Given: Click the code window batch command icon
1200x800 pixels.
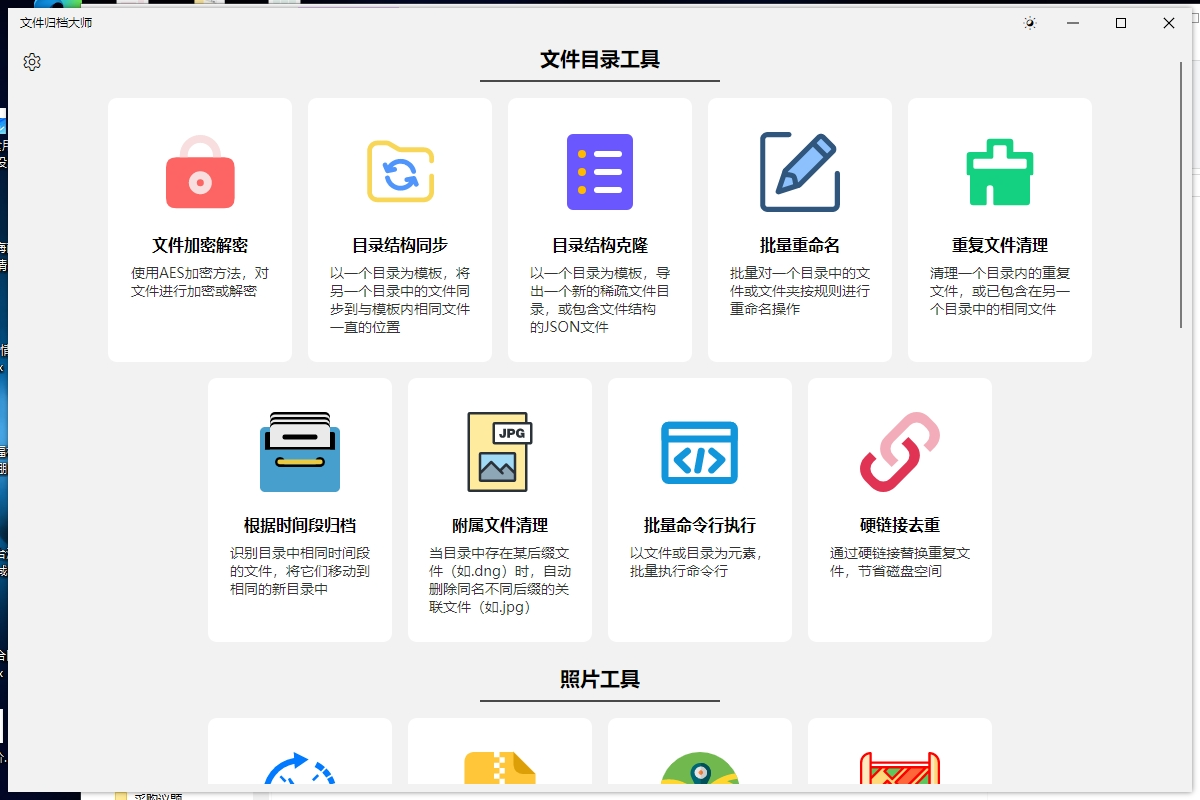Looking at the screenshot, I should 700,452.
